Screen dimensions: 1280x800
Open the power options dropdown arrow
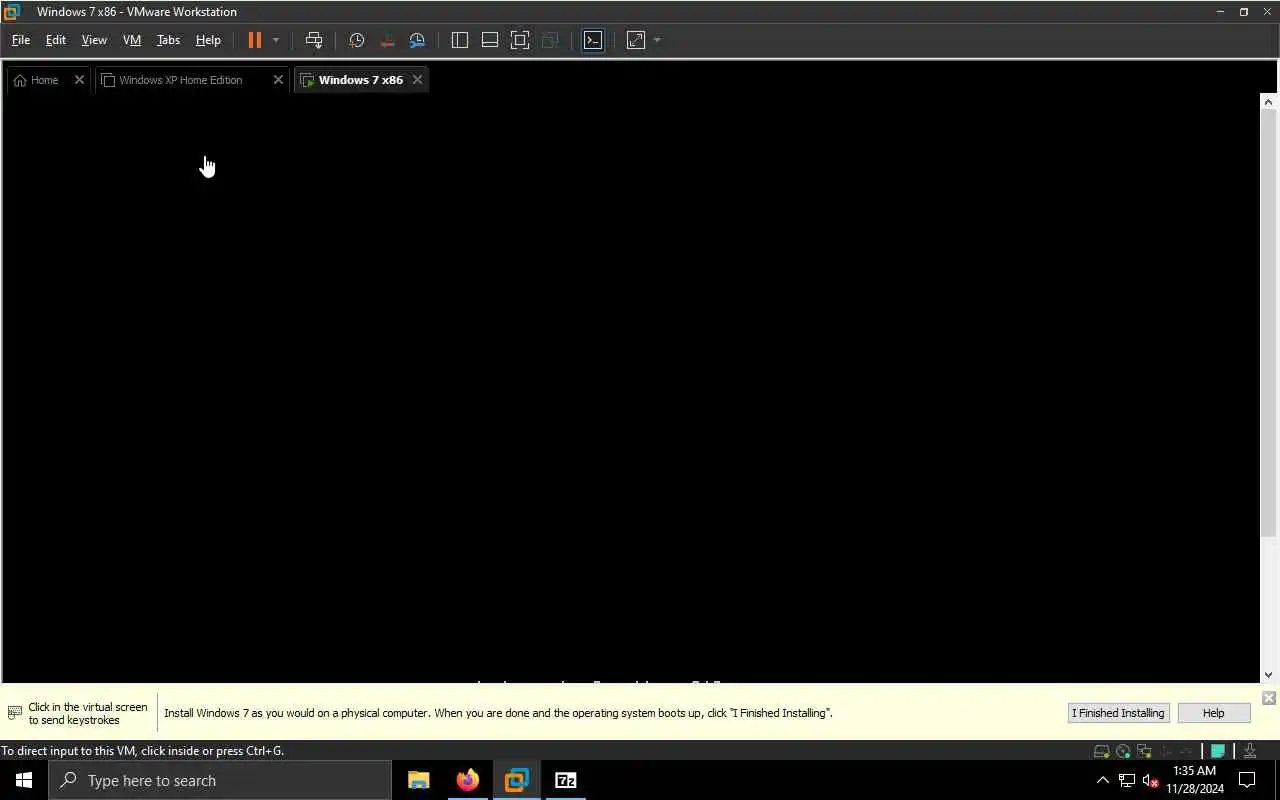(x=276, y=40)
